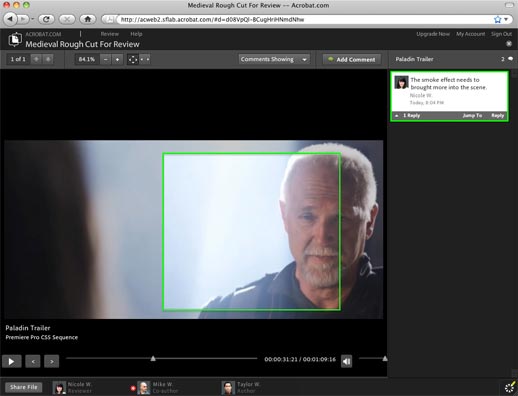Adjust the volume slider handle
Viewport: 518px width, 396px height.
(385, 358)
